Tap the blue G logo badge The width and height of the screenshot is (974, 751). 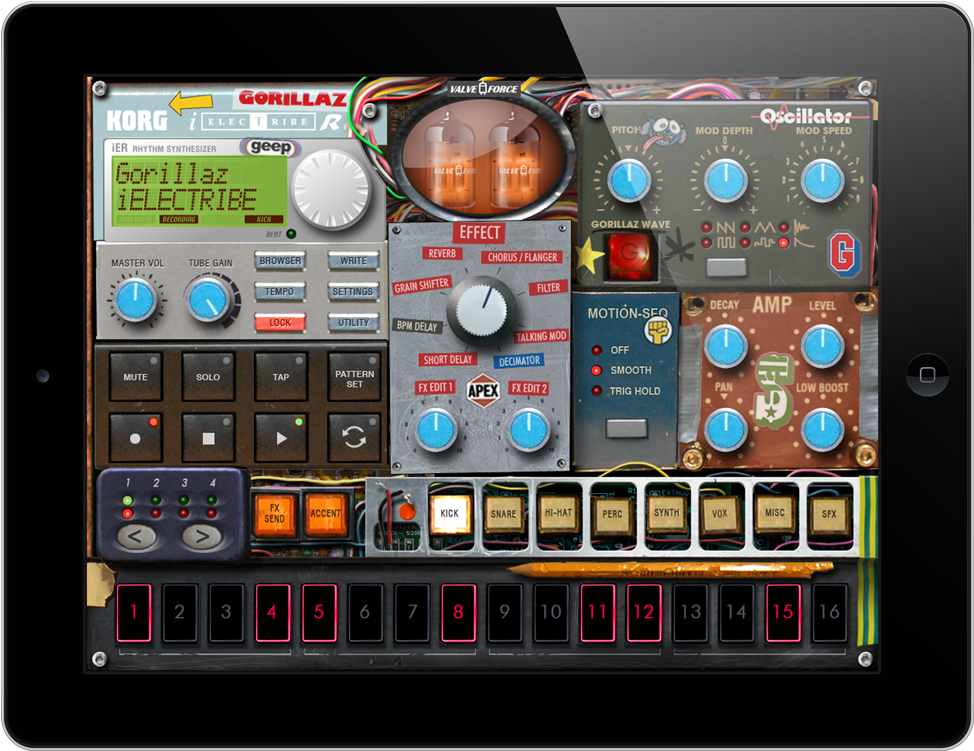[x=845, y=253]
